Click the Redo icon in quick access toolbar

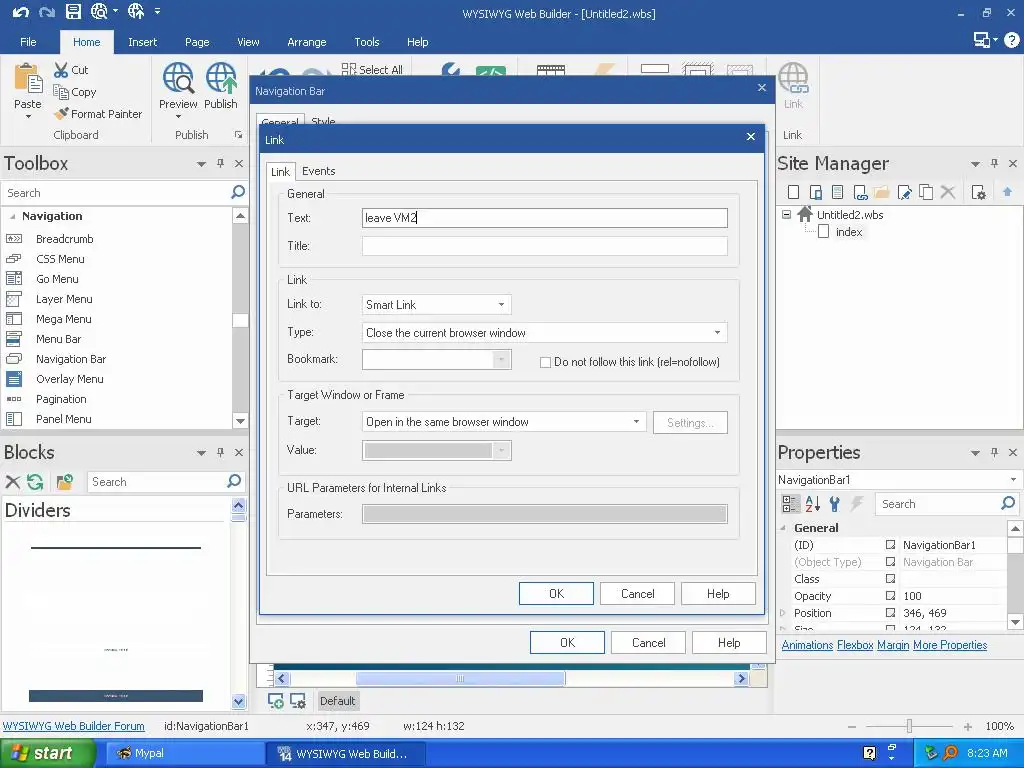[x=47, y=12]
